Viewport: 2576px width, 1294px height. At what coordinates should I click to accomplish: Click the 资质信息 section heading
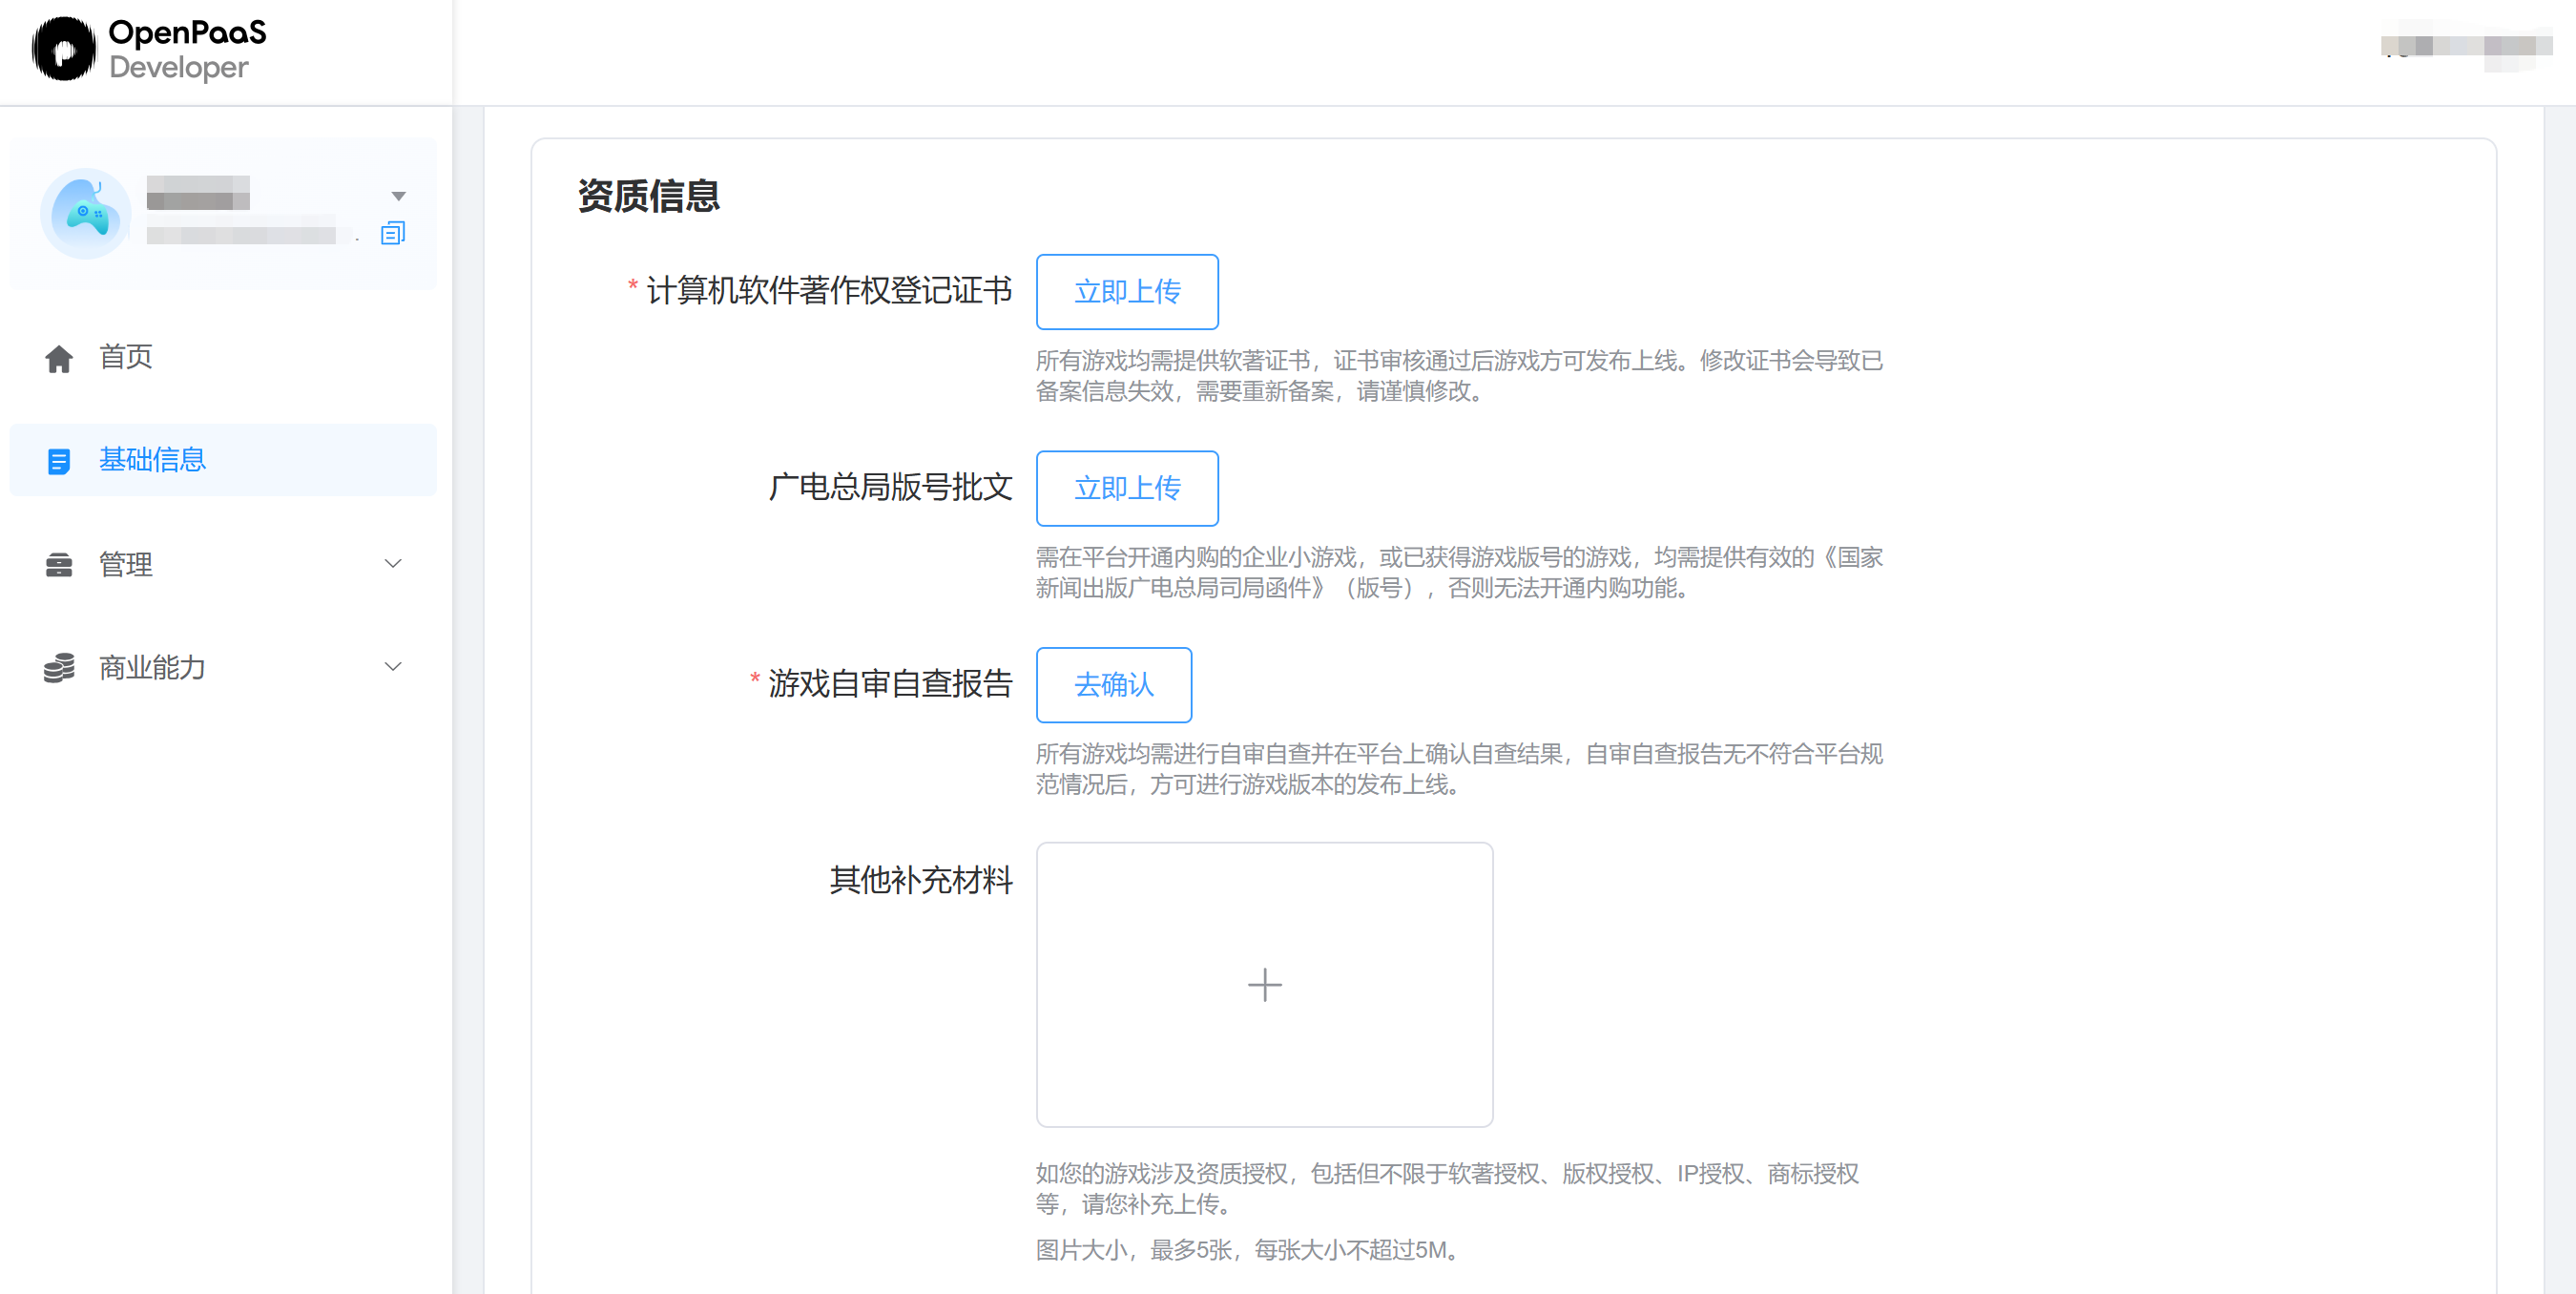649,196
